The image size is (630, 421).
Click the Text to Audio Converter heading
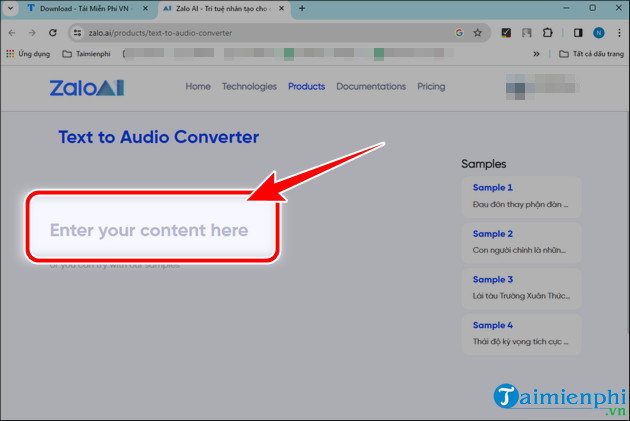pyautogui.click(x=159, y=137)
